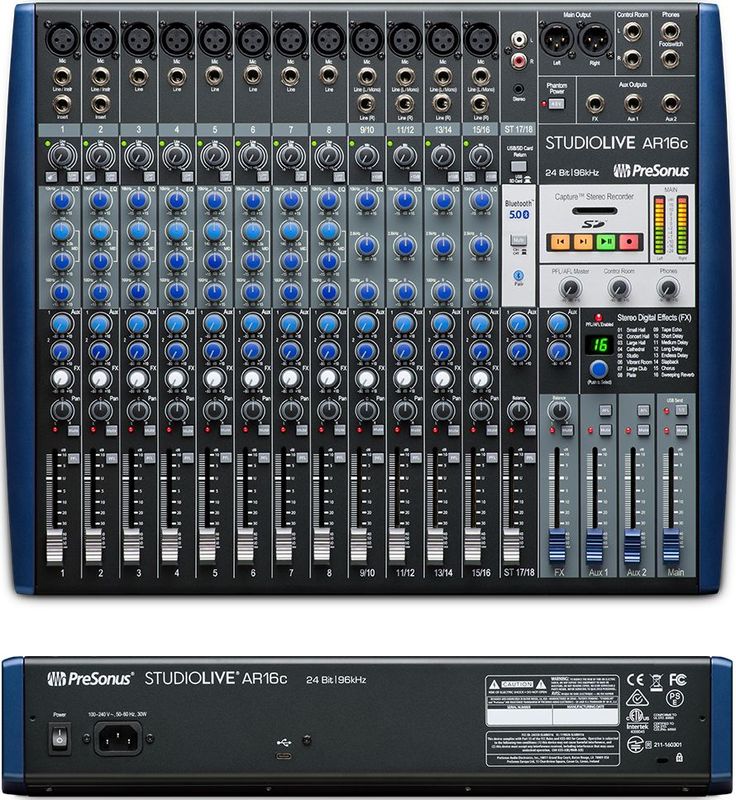Click the FX preset display showing 16
The height and width of the screenshot is (800, 736).
599,344
